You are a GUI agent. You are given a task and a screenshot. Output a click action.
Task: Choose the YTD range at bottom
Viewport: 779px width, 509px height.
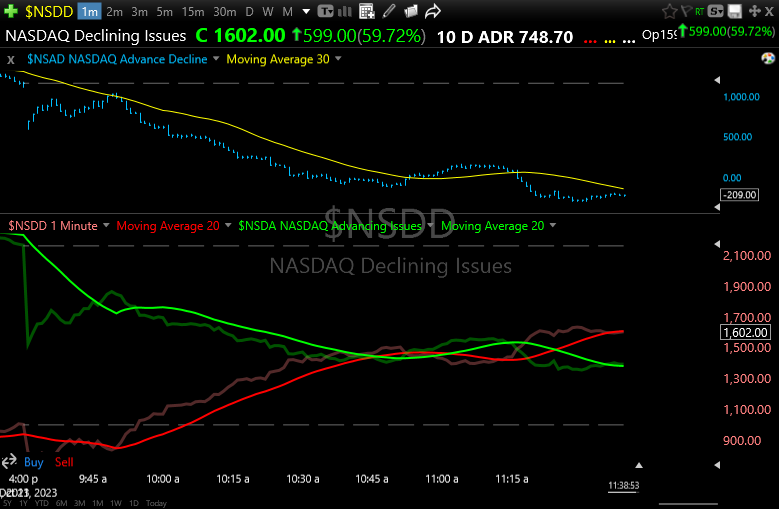point(42,503)
